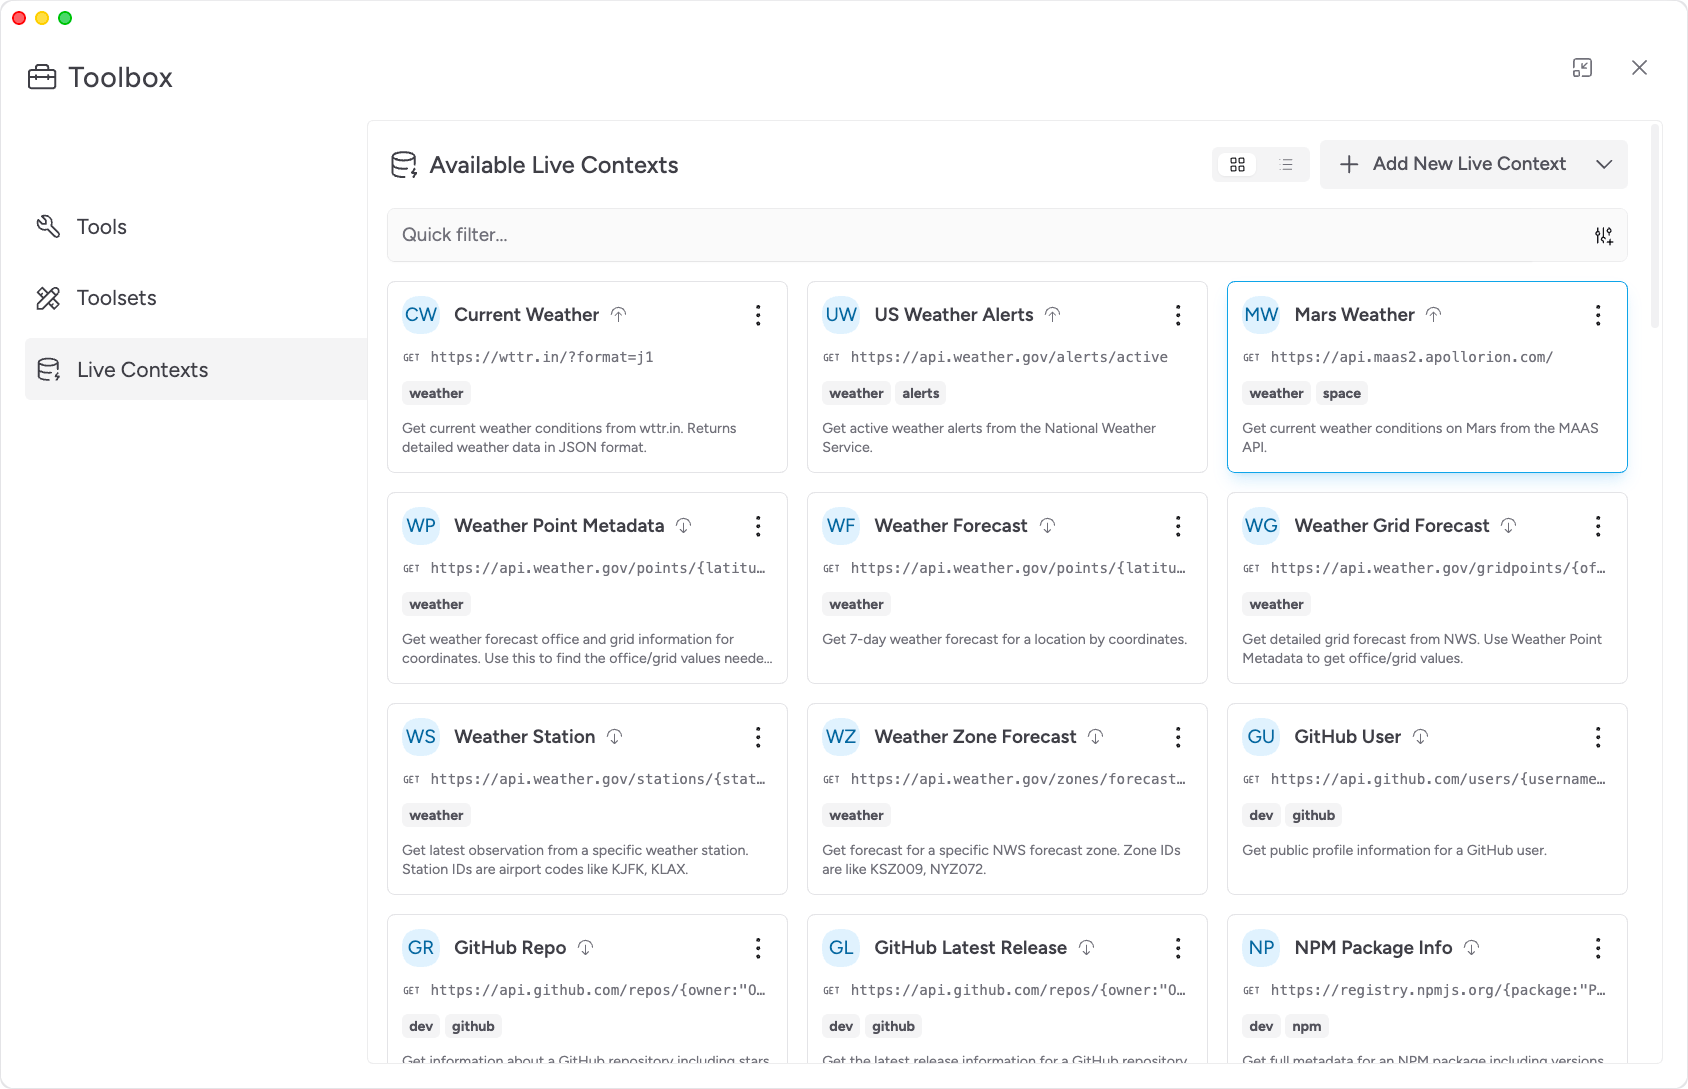This screenshot has width=1688, height=1089.
Task: Click the CW avatar on Current Weather card
Action: click(x=421, y=315)
